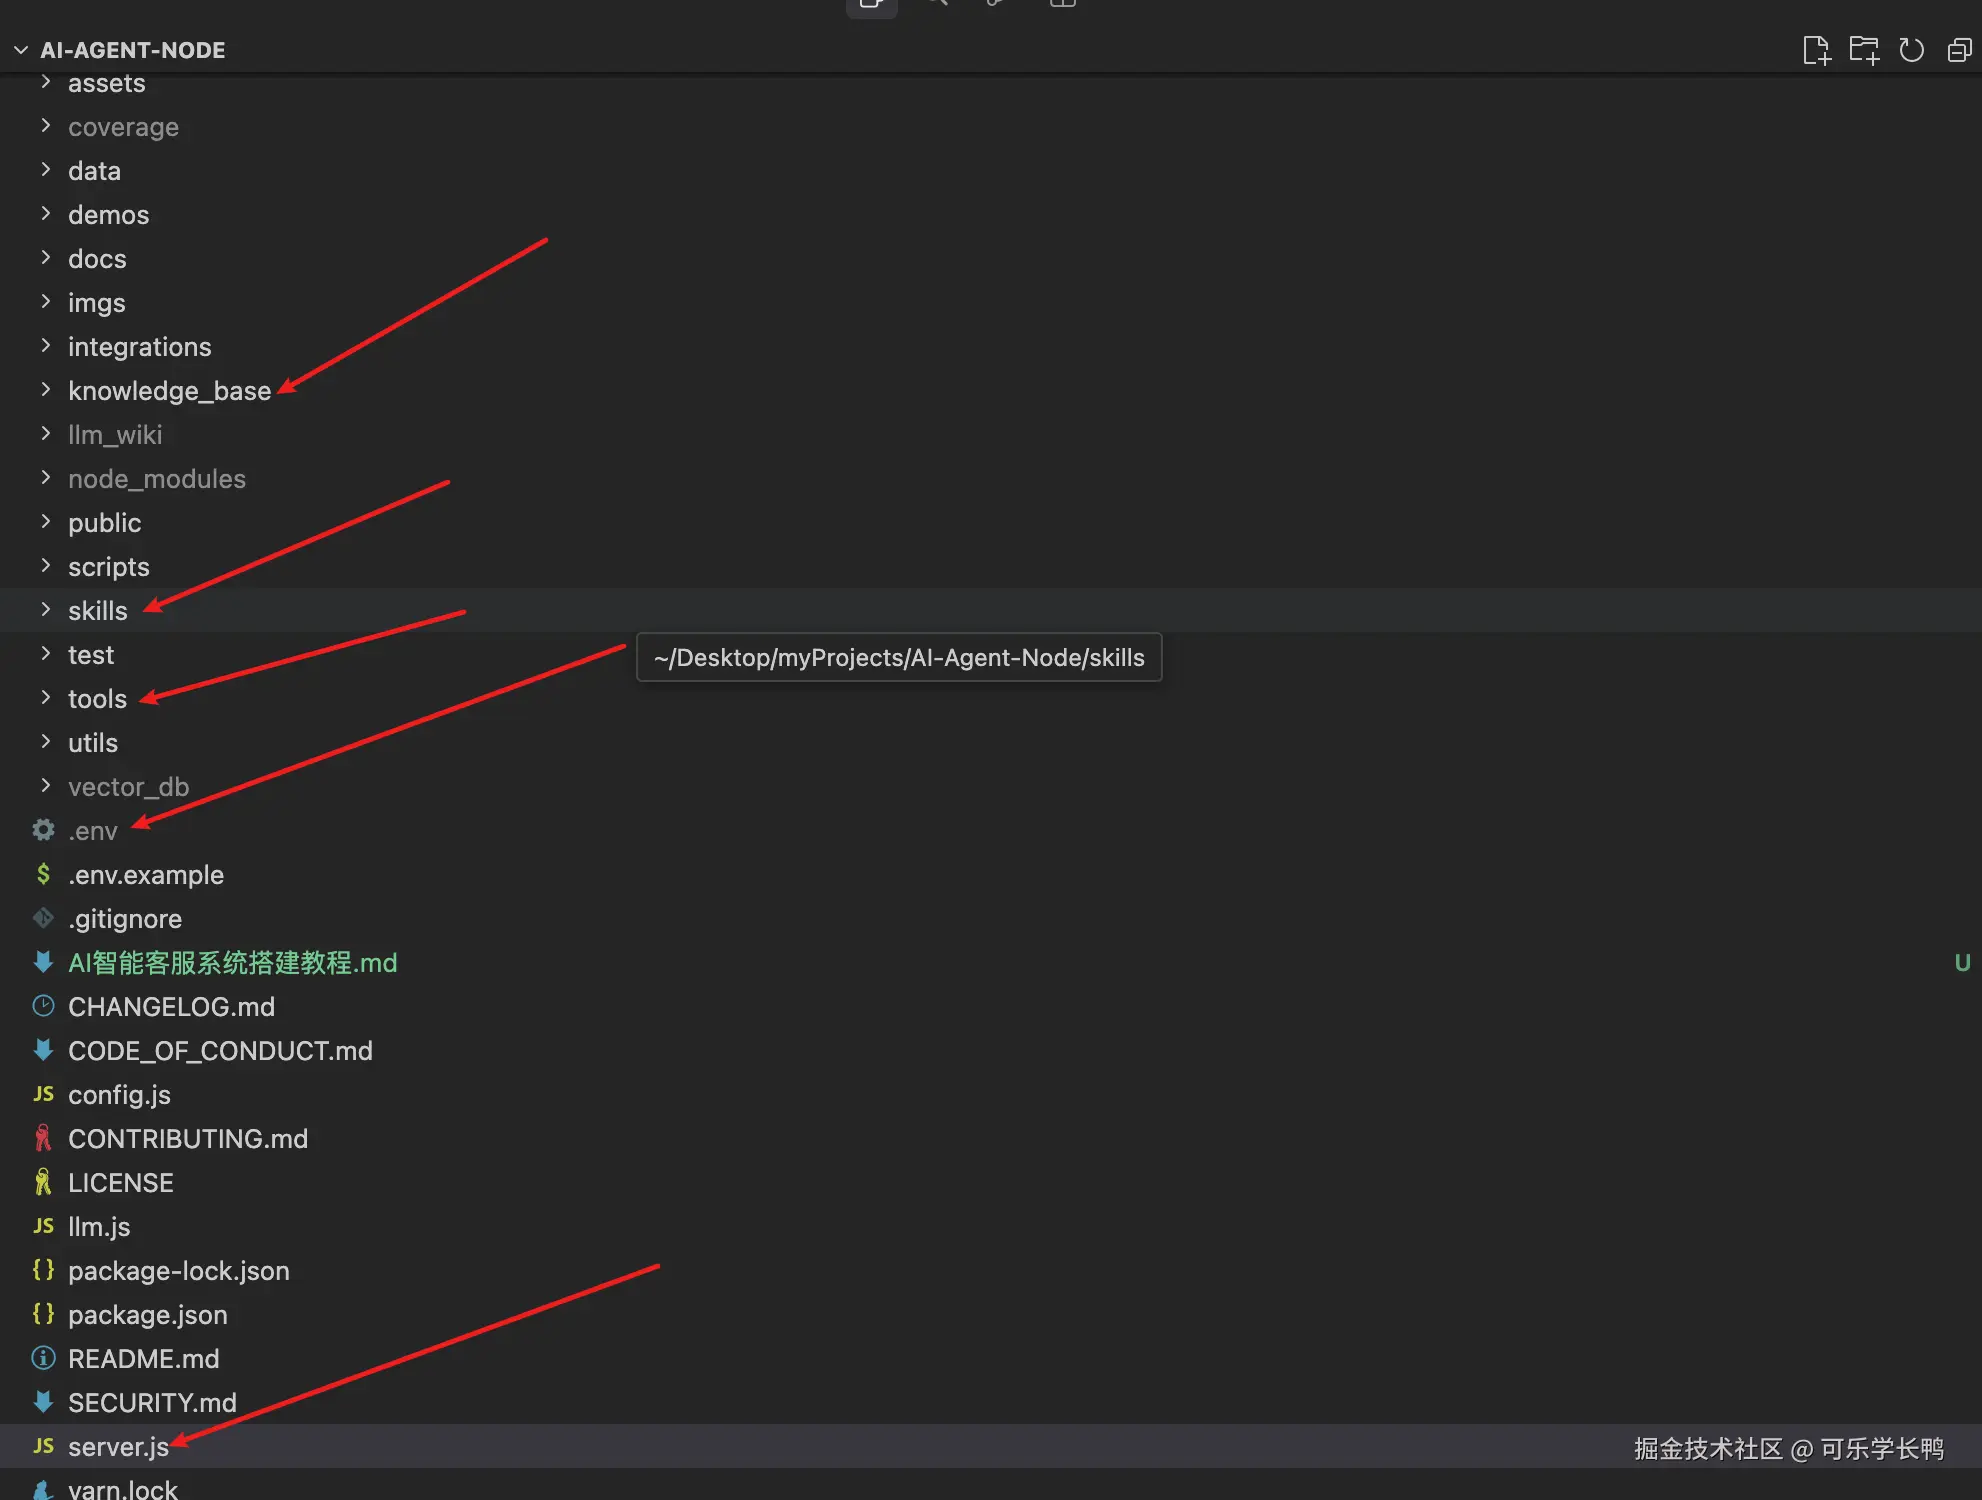Select the node_modules folder
The width and height of the screenshot is (1982, 1500).
pos(156,478)
